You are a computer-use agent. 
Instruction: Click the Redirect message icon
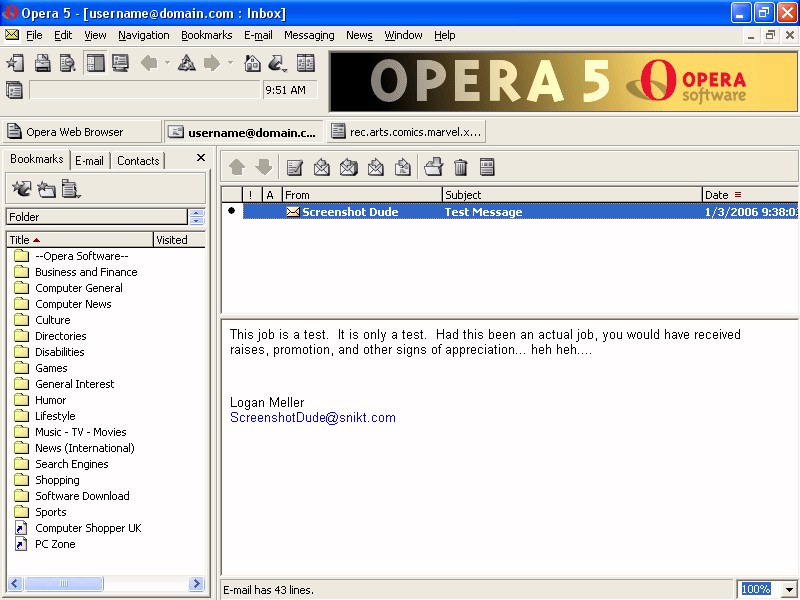pyautogui.click(x=403, y=167)
